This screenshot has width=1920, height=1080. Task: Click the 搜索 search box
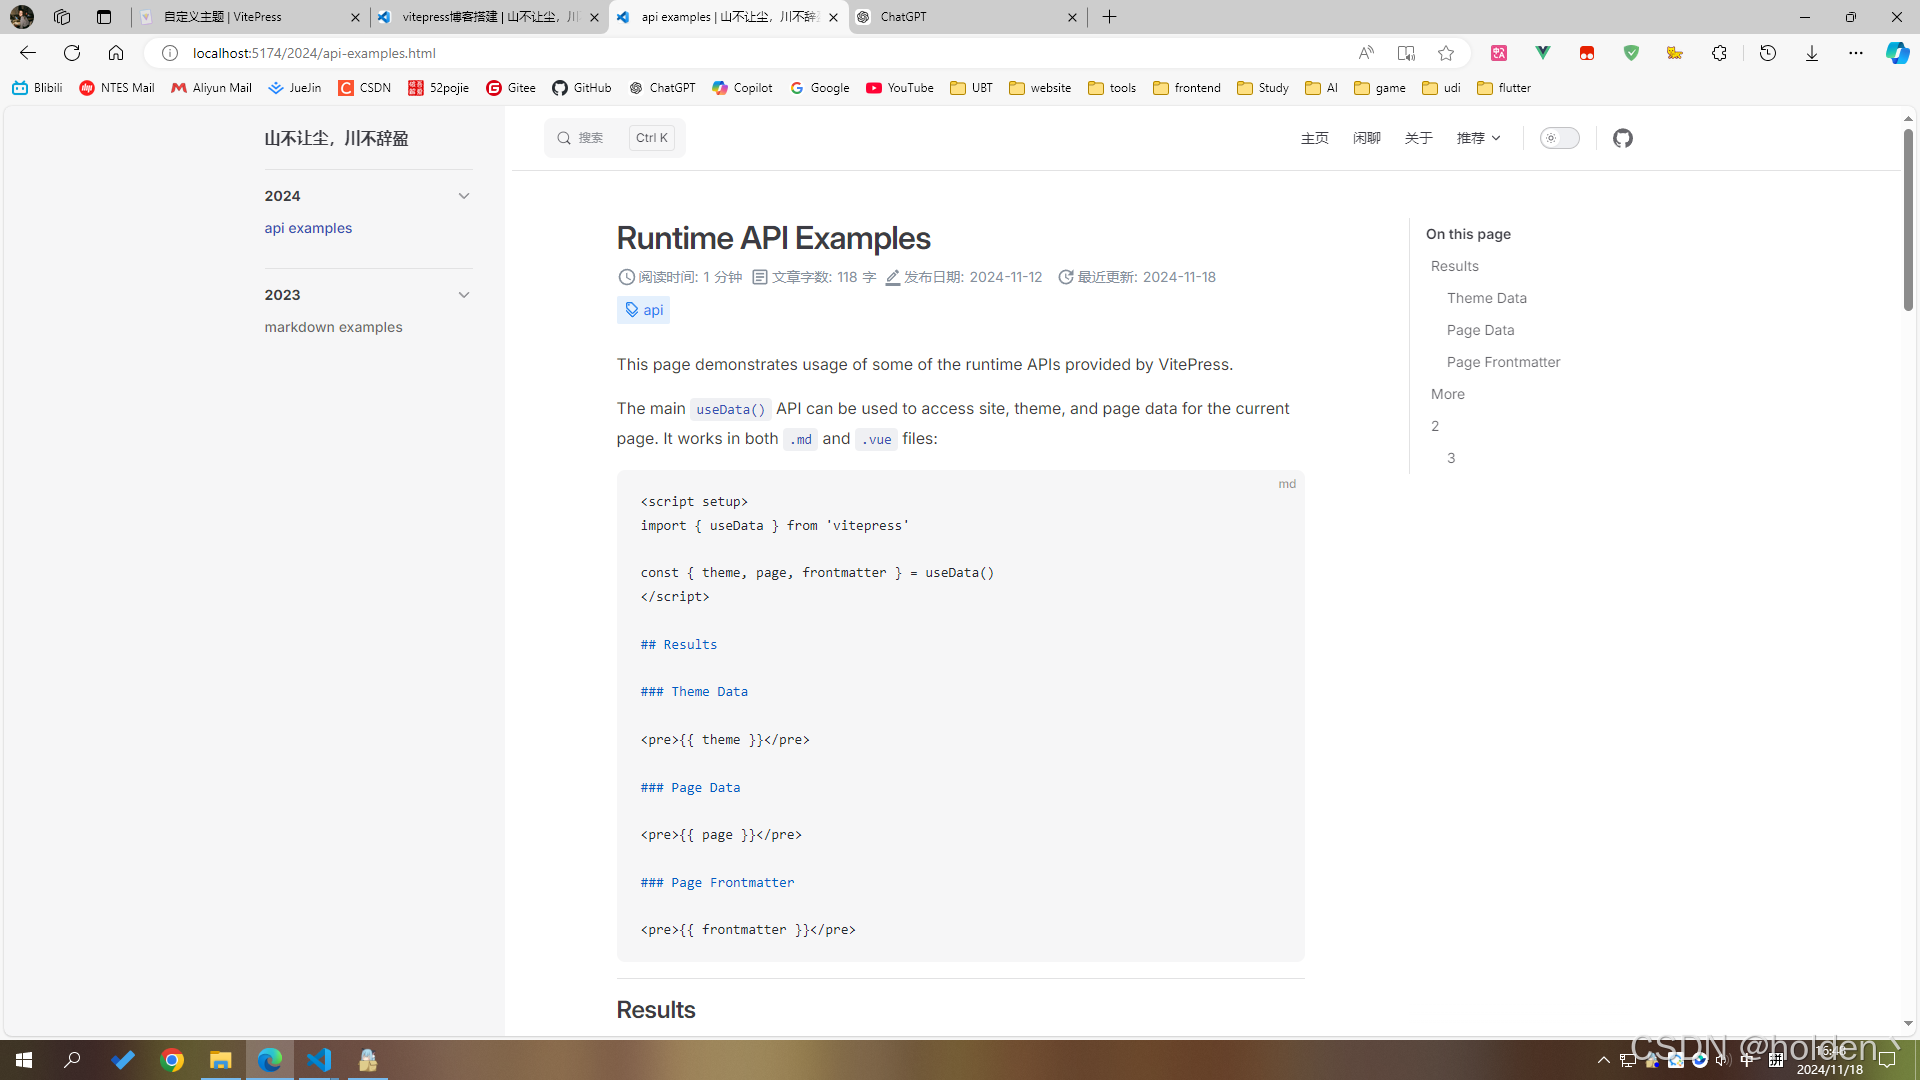point(614,138)
